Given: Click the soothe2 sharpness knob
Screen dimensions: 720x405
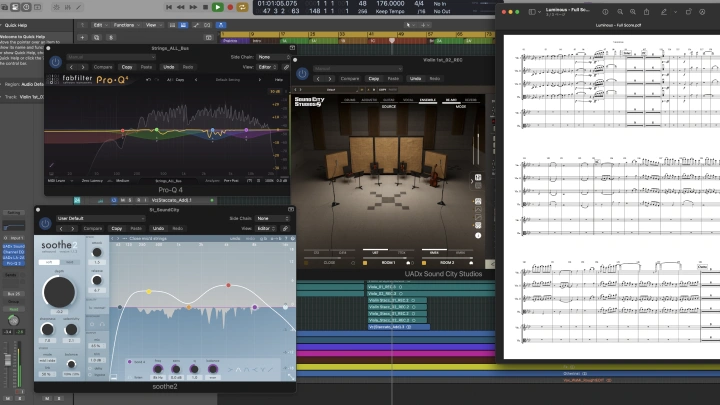Looking at the screenshot, I should click(47, 329).
